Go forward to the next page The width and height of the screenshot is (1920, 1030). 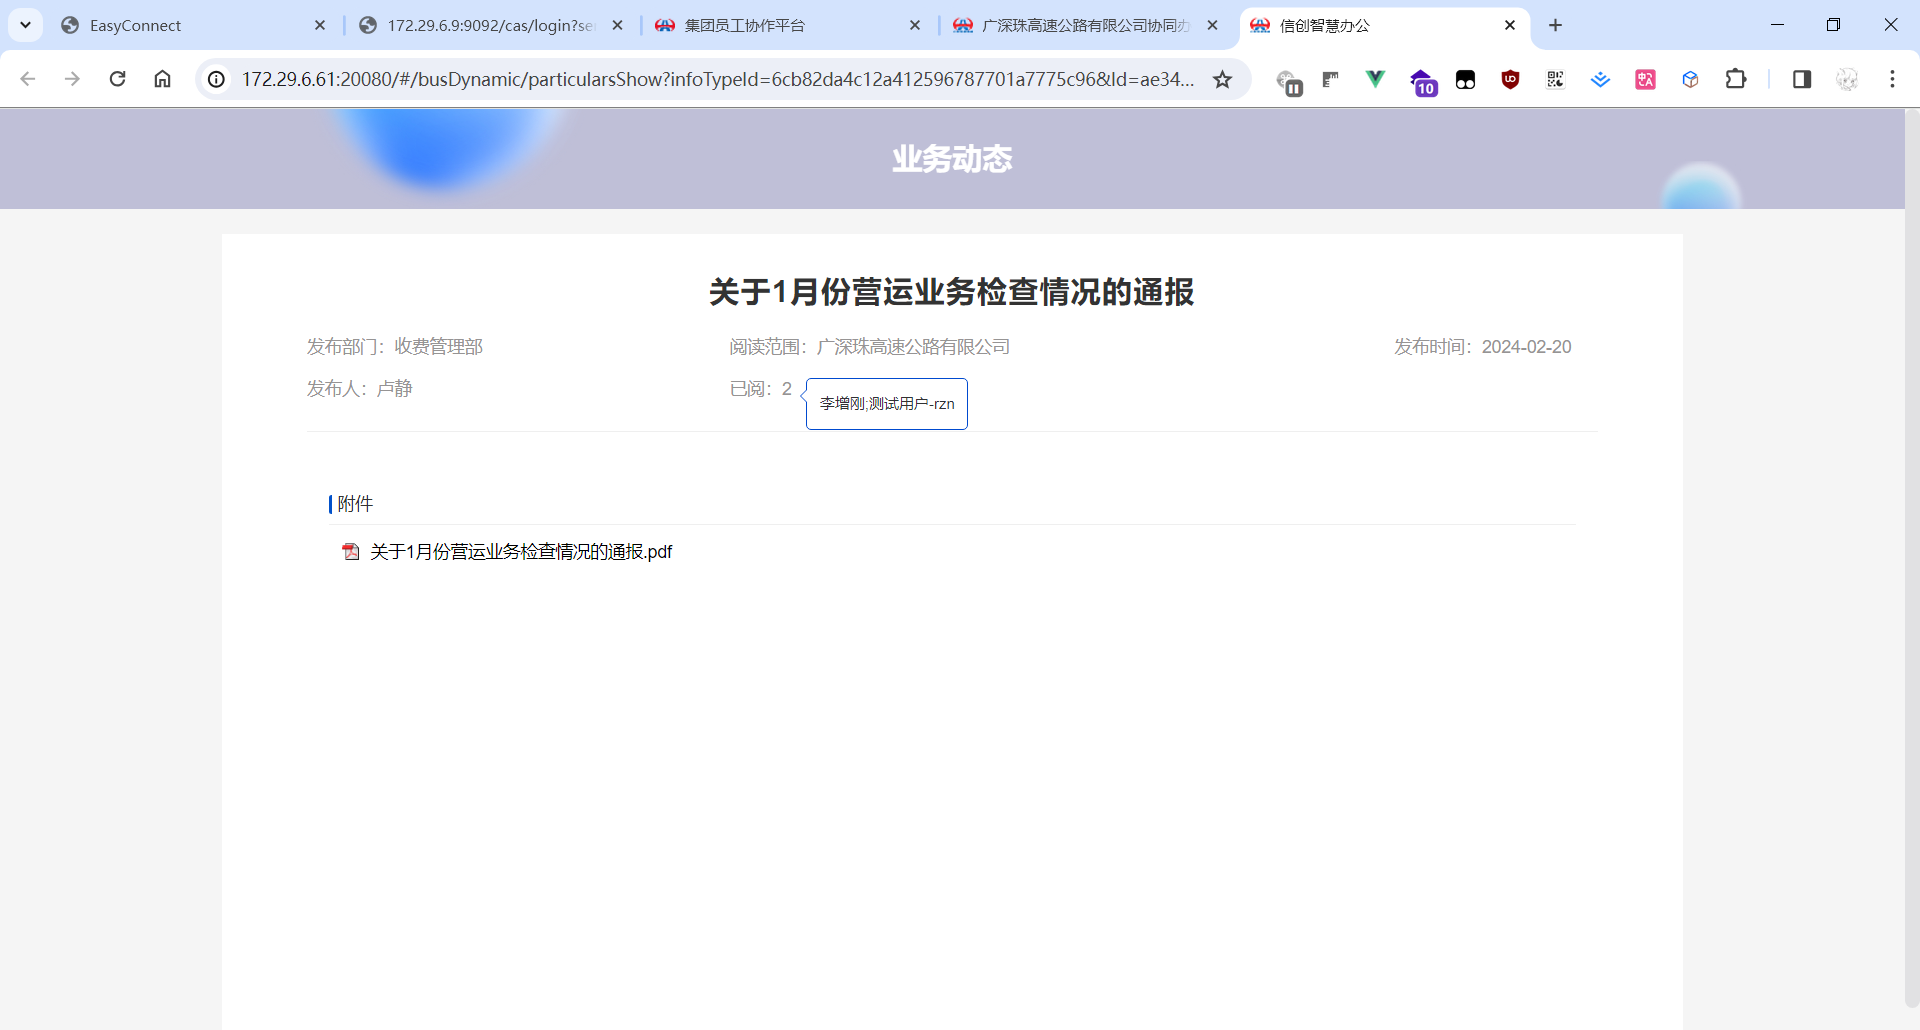tap(72, 79)
